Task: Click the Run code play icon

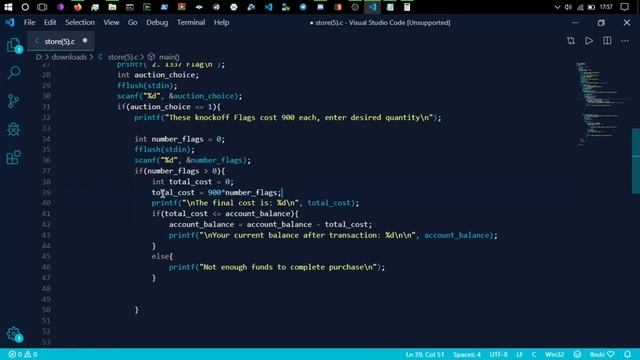Action: point(589,41)
